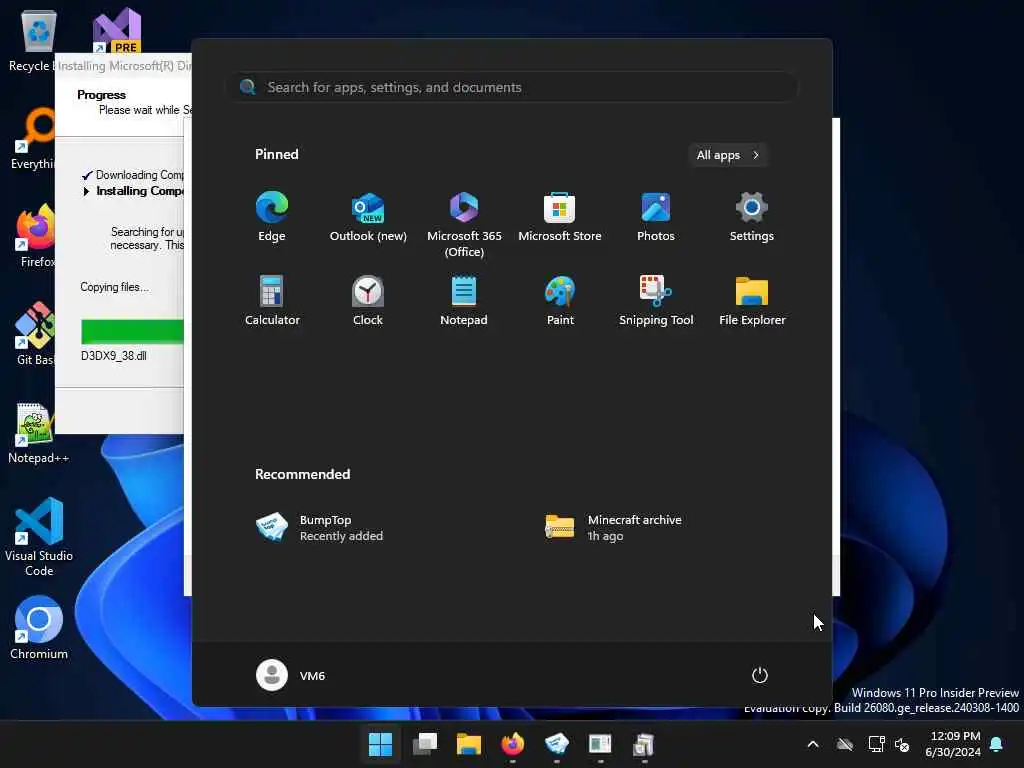Open Microsoft Store pinned app
This screenshot has height=768, width=1024.
tap(560, 217)
